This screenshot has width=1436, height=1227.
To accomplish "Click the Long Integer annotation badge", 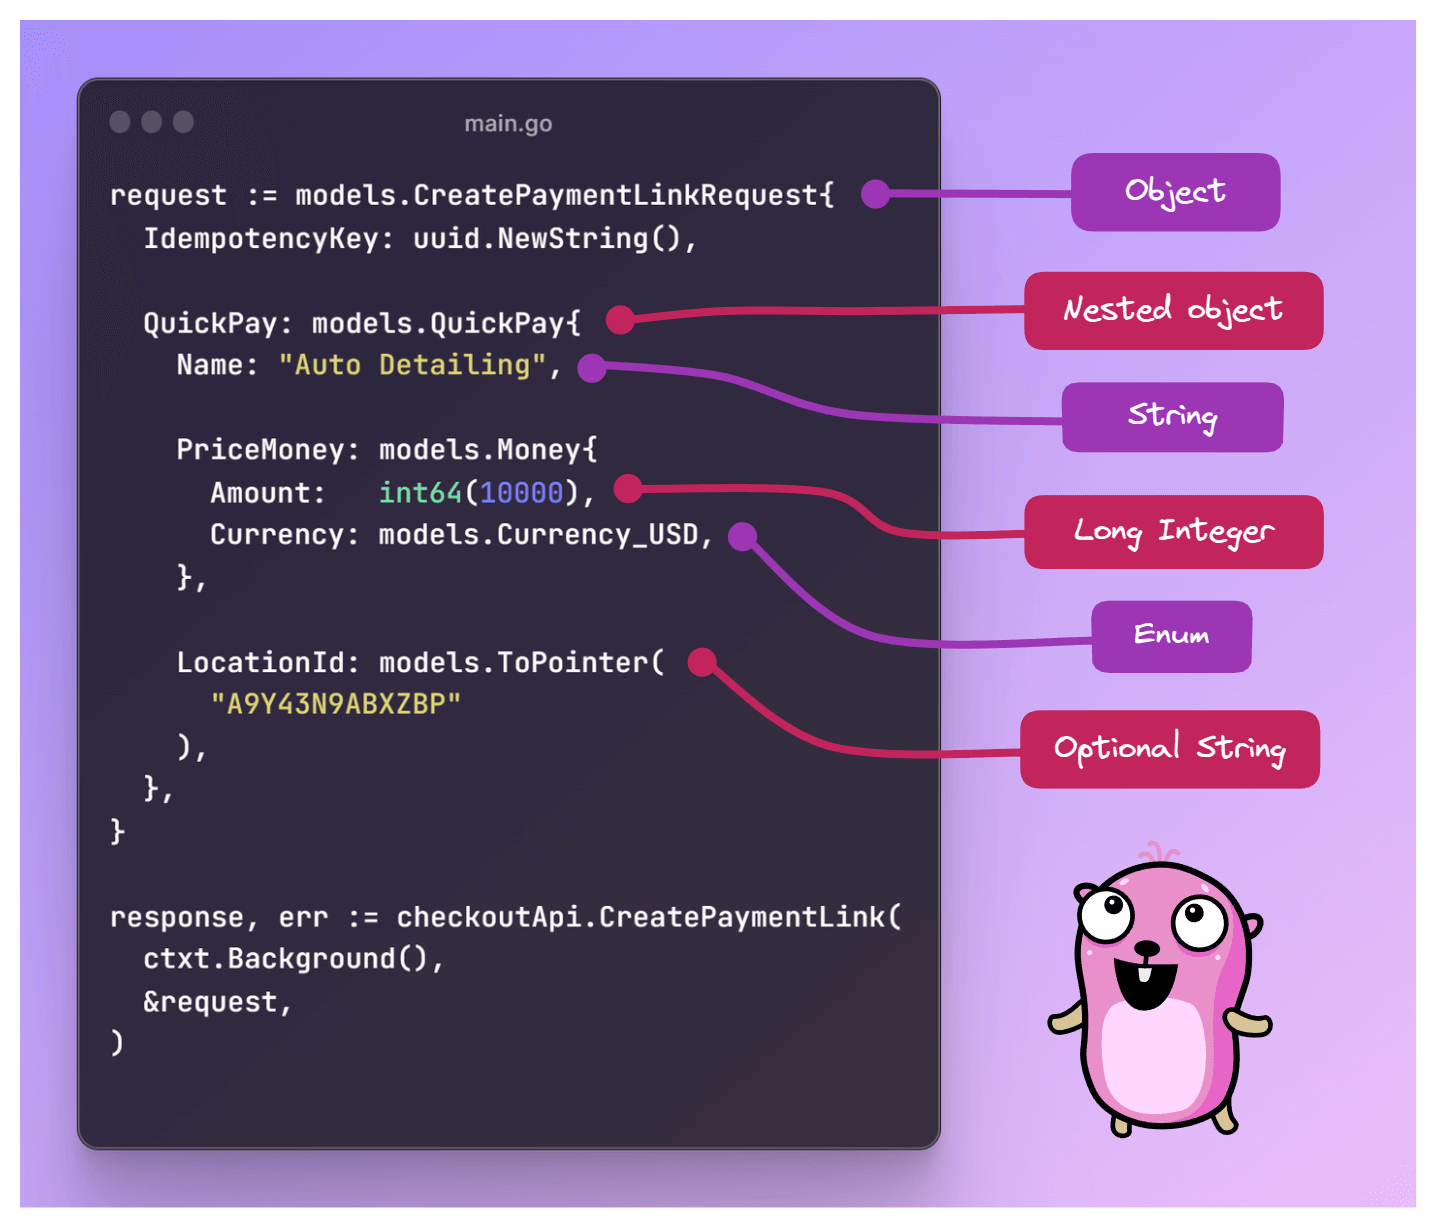I will click(x=1173, y=532).
